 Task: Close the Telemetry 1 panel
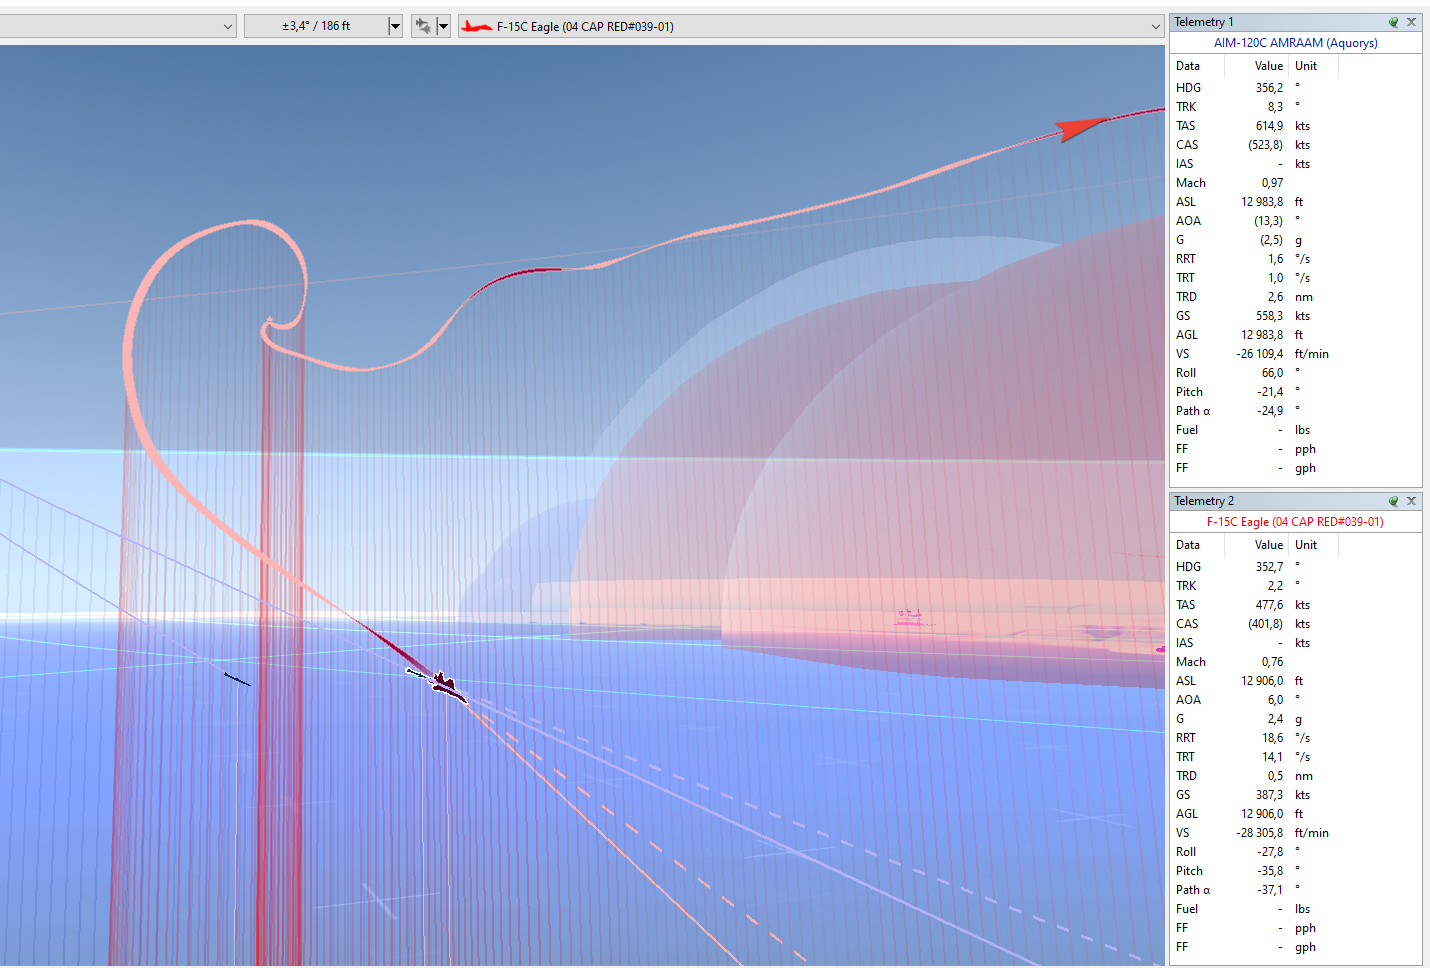click(1411, 22)
